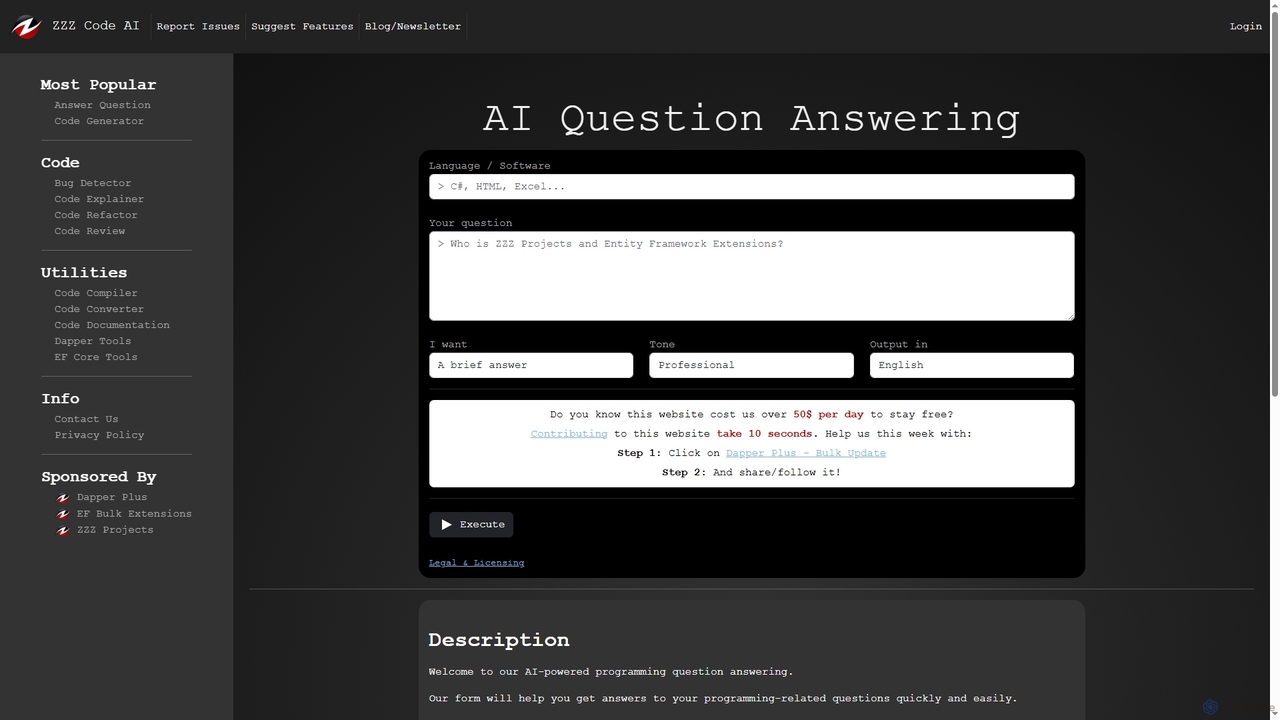The image size is (1280, 720).
Task: Click the EF Bulk Extensions sponsor icon
Action: tap(63, 514)
